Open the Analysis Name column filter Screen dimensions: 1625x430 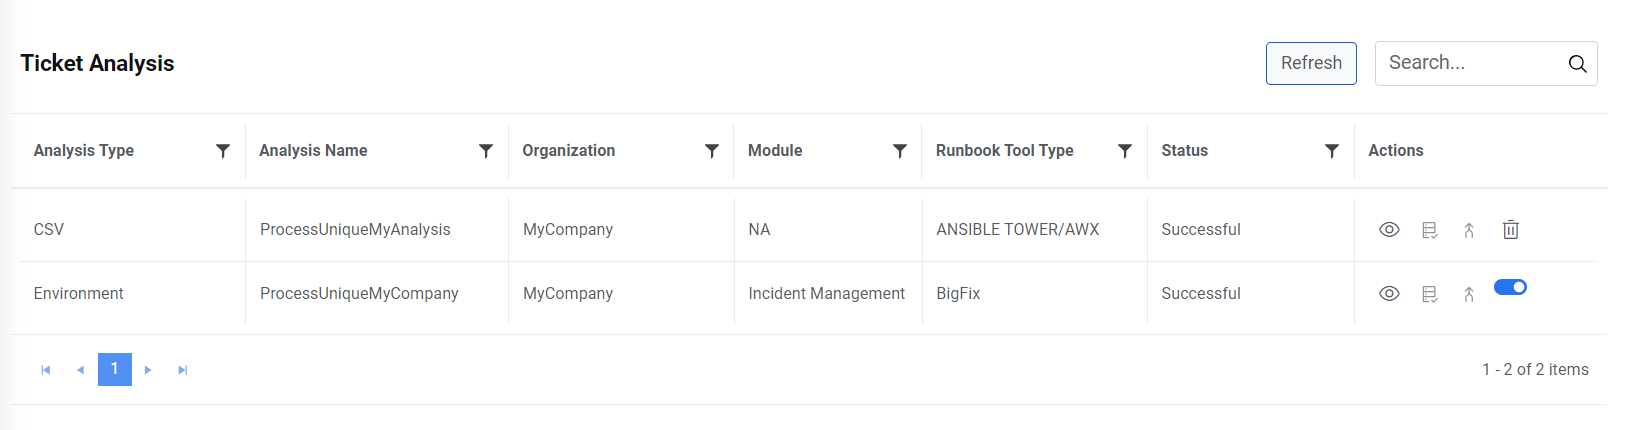coord(486,151)
